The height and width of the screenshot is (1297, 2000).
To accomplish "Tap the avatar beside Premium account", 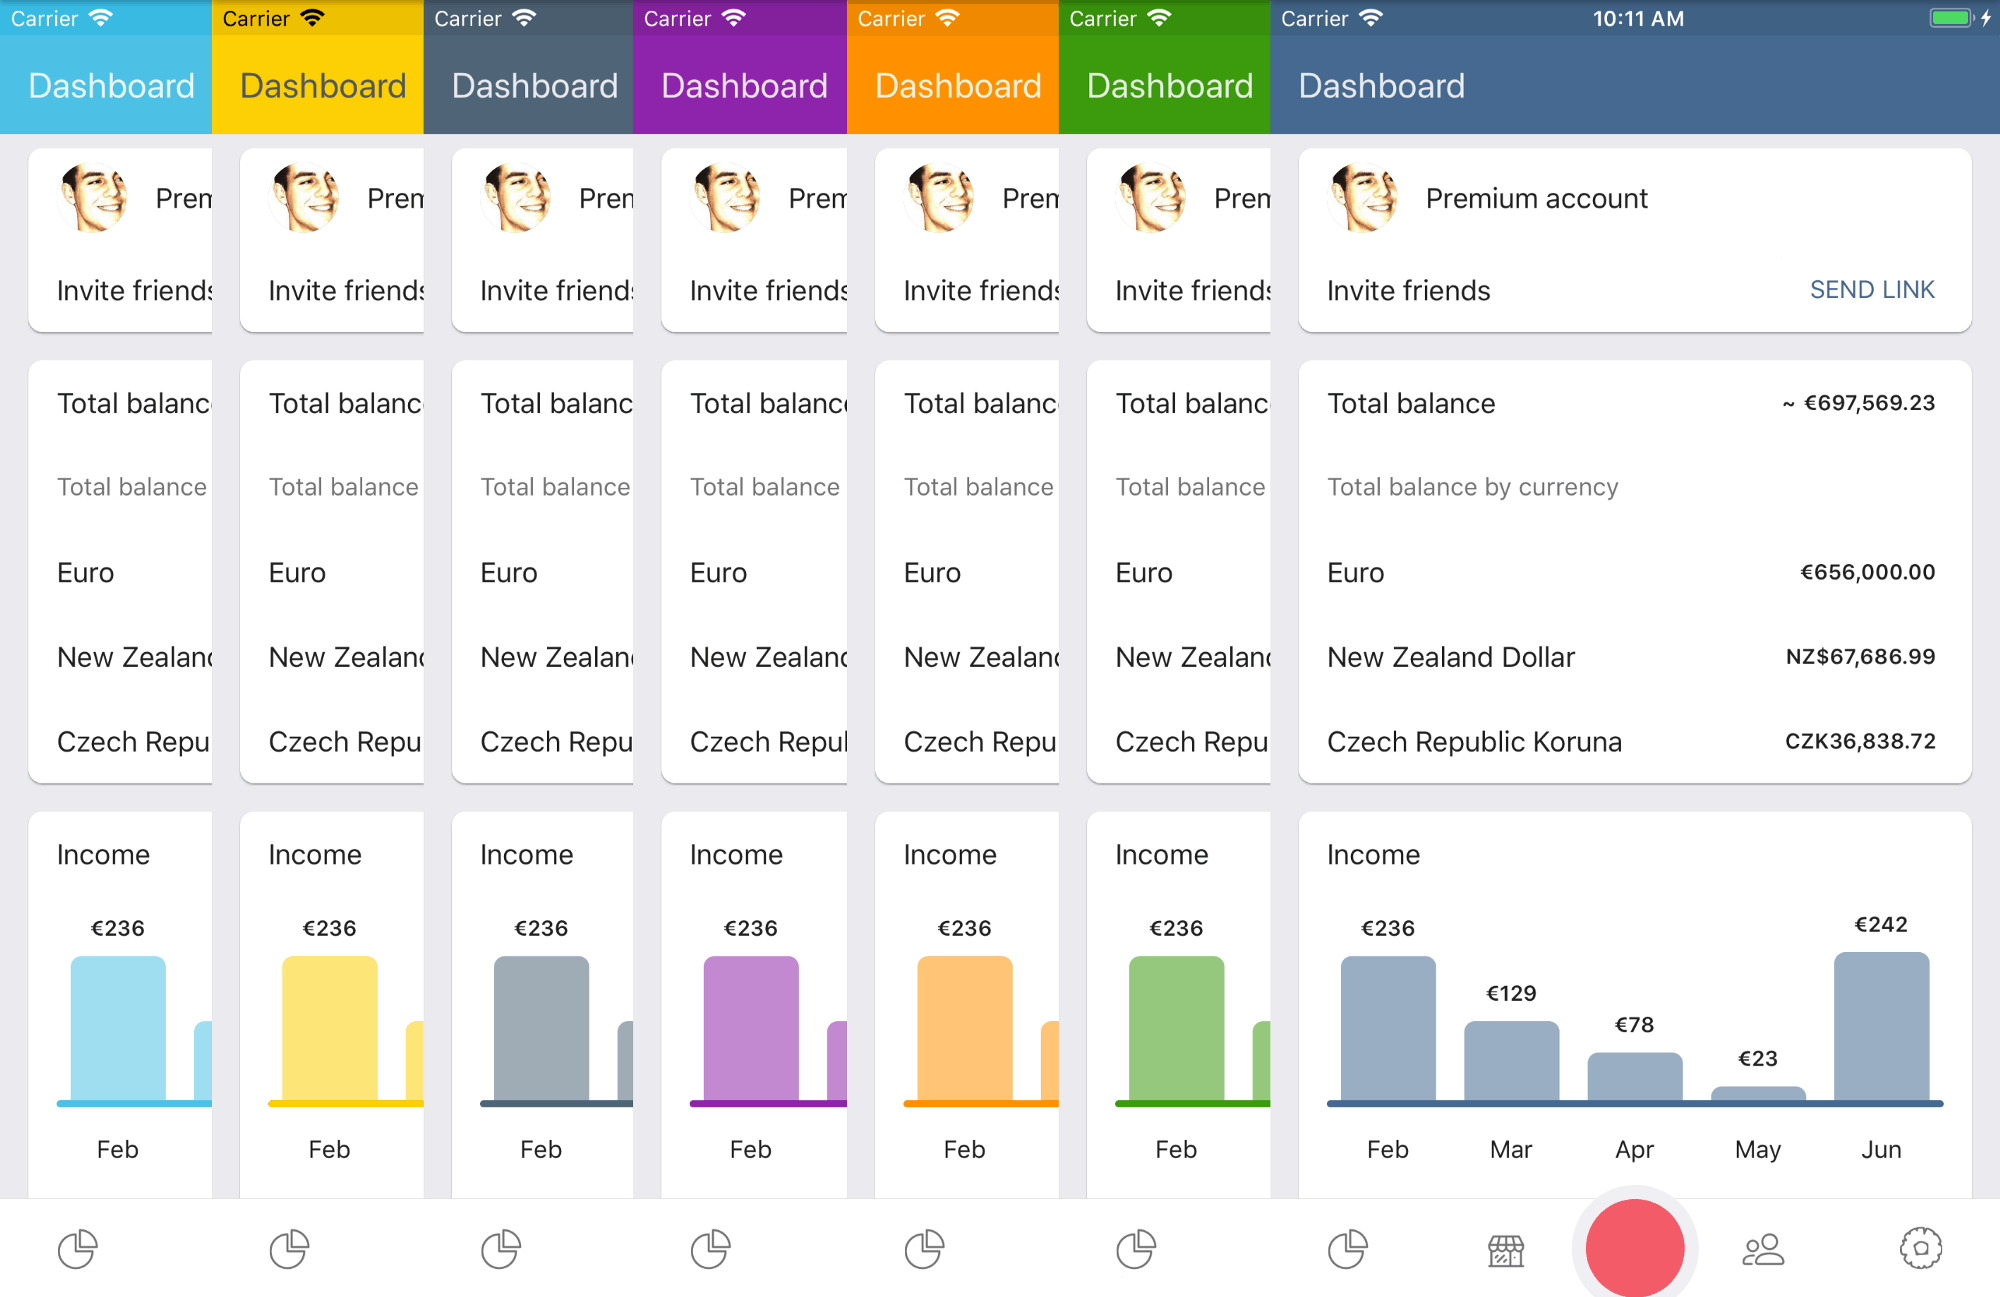I will [1364, 198].
